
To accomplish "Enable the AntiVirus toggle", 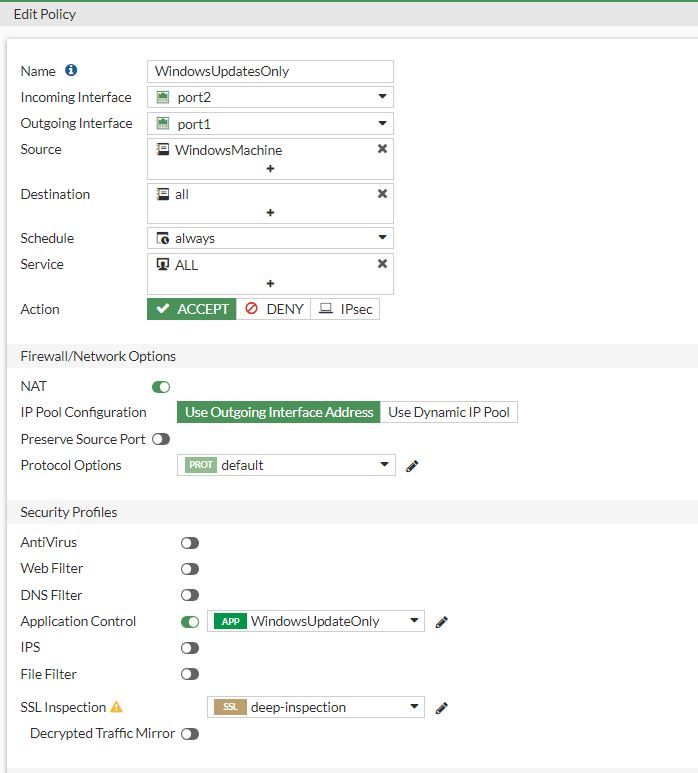I will pos(190,543).
